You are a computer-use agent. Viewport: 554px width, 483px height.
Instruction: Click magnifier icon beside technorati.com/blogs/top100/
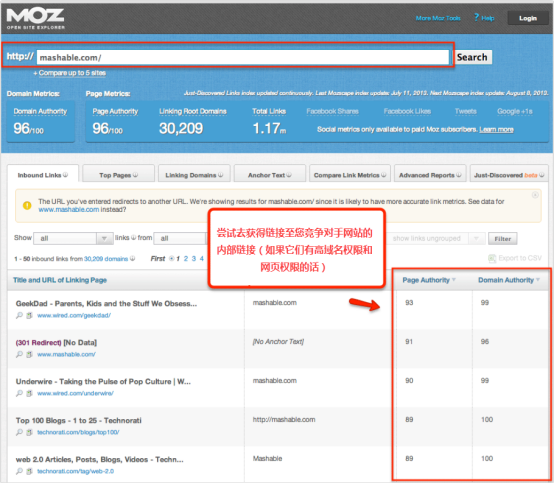click(x=19, y=432)
